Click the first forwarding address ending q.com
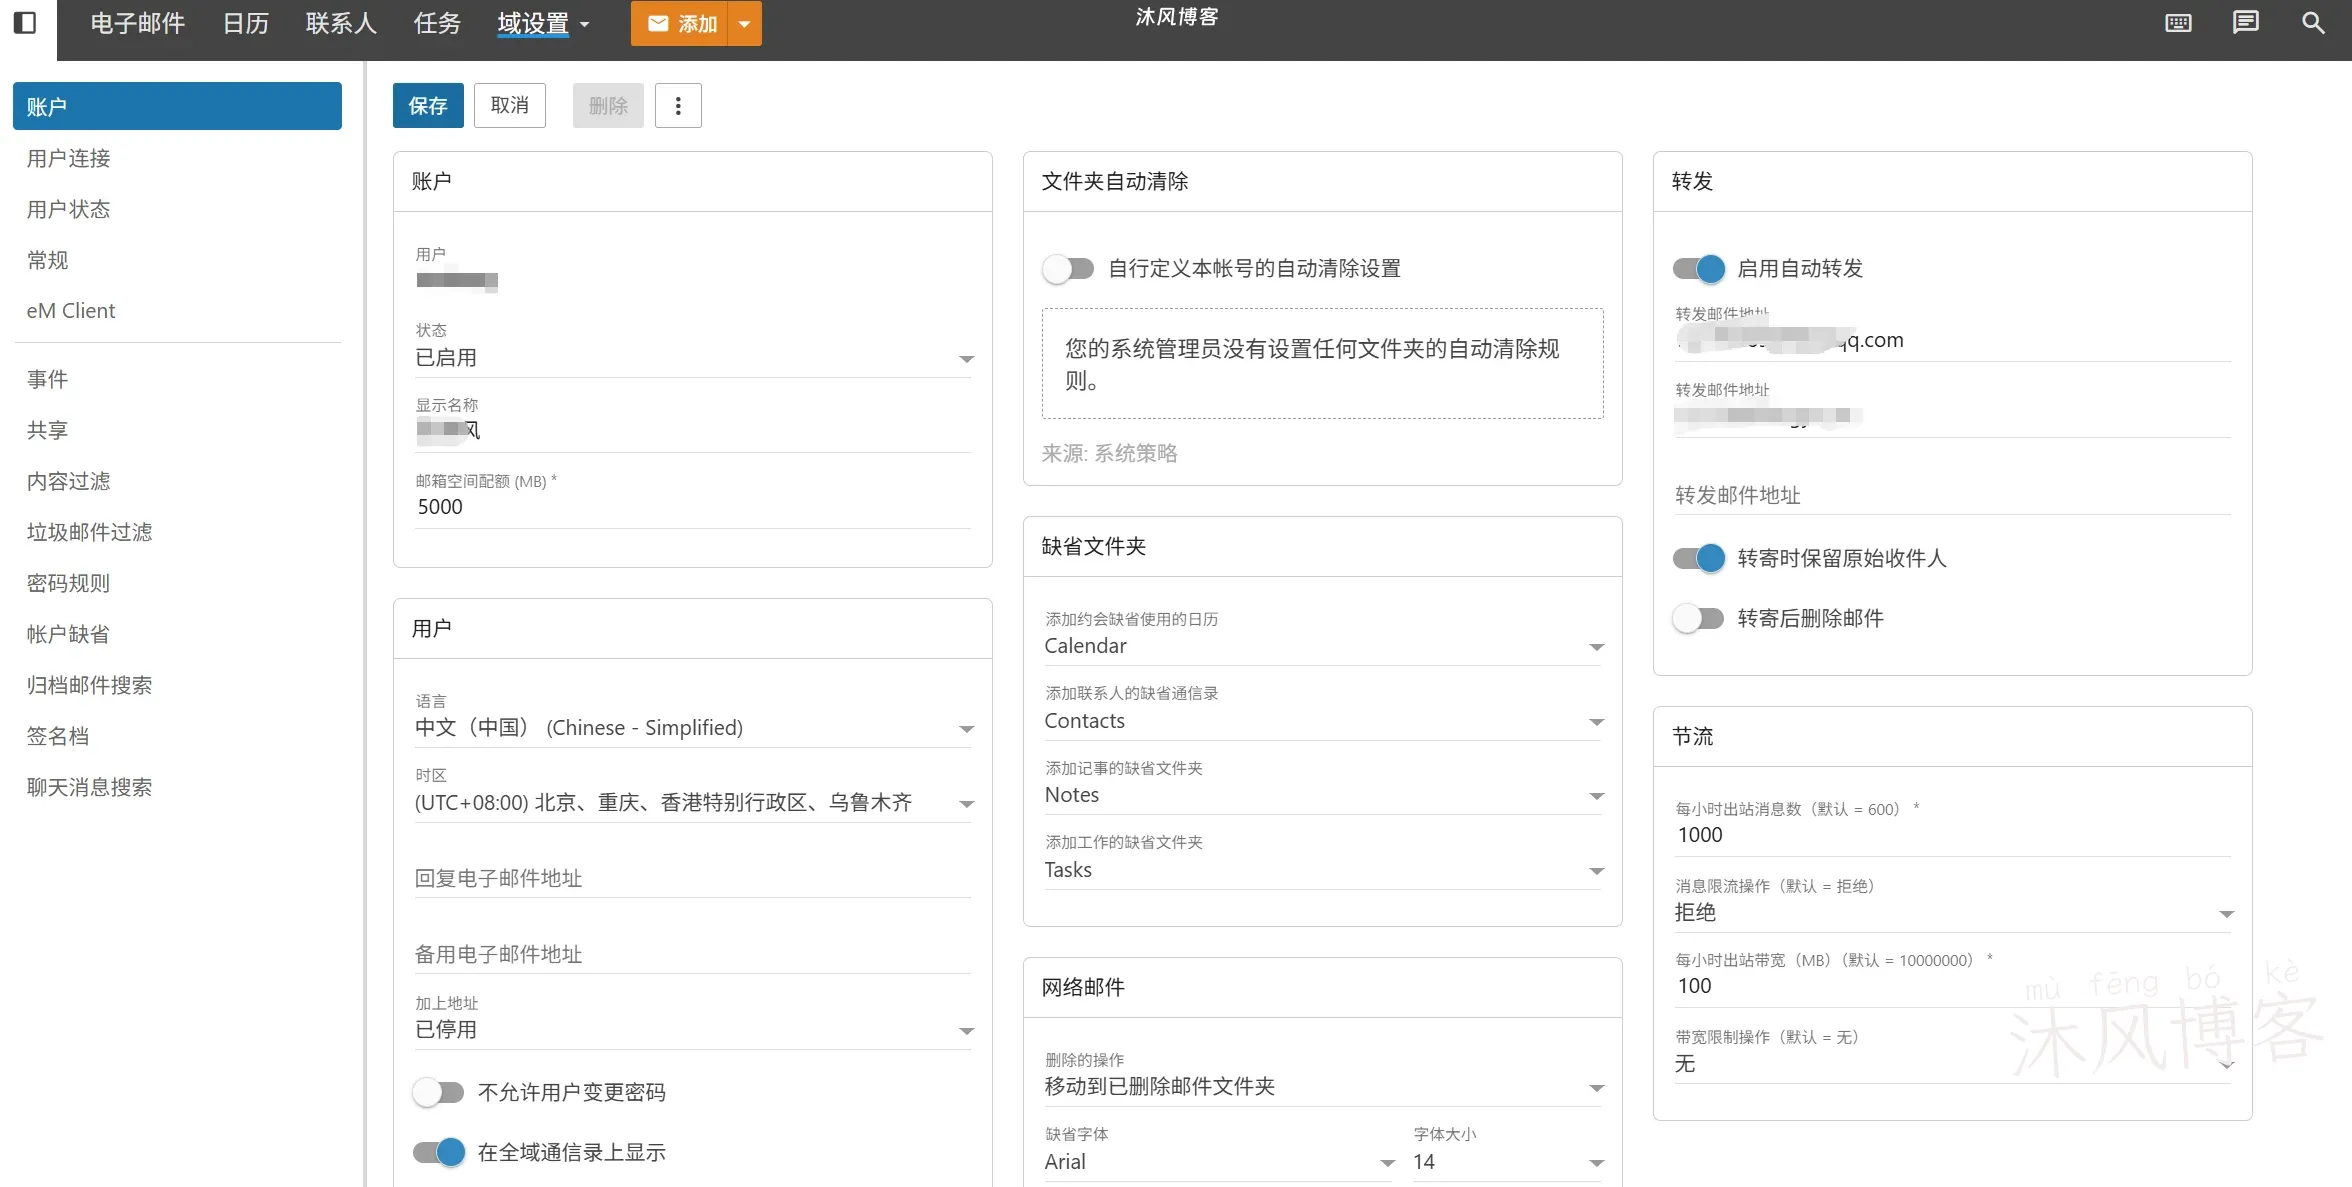Viewport: 2352px width, 1187px height. tap(1953, 341)
